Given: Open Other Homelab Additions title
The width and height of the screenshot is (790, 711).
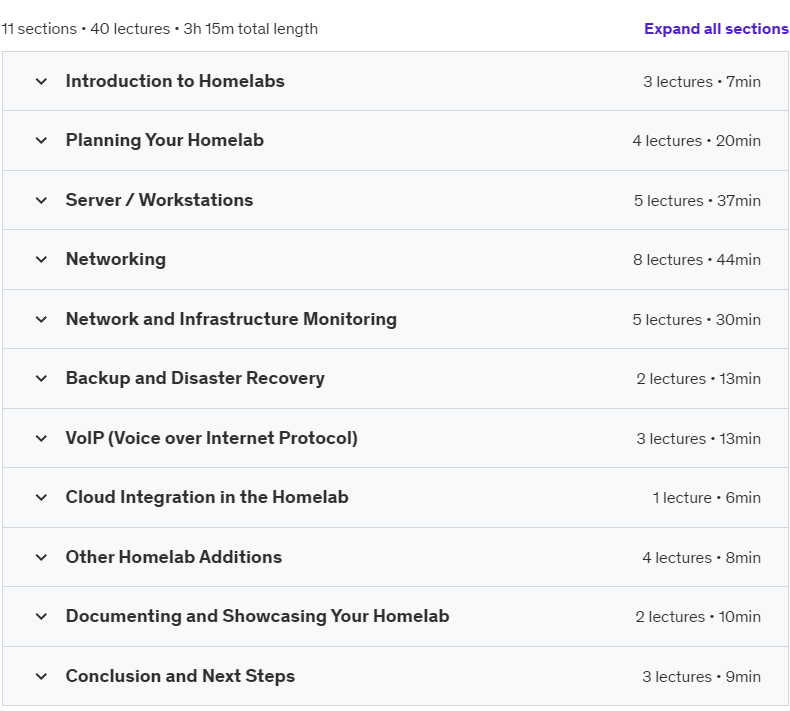Looking at the screenshot, I should pyautogui.click(x=174, y=557).
